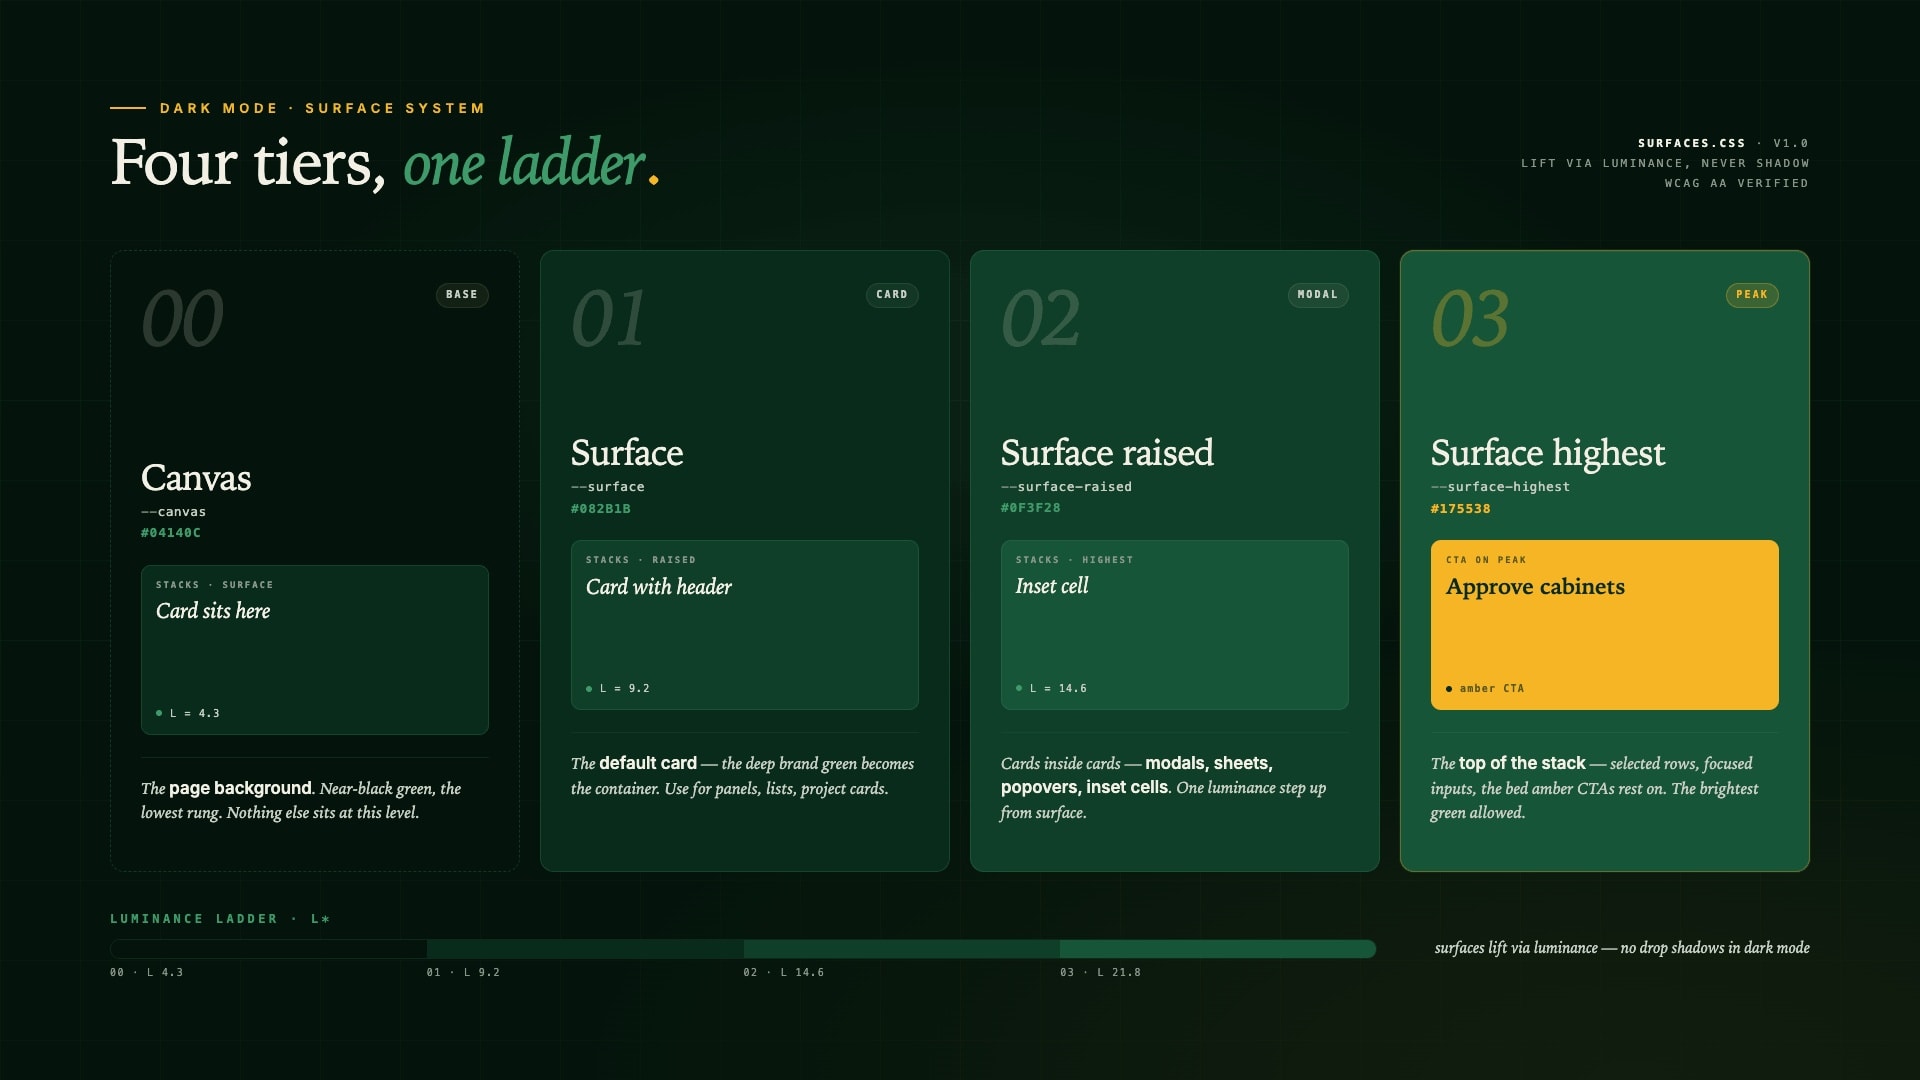Click the 'amber CTA' label
This screenshot has height=1080, width=1920.
(1492, 689)
